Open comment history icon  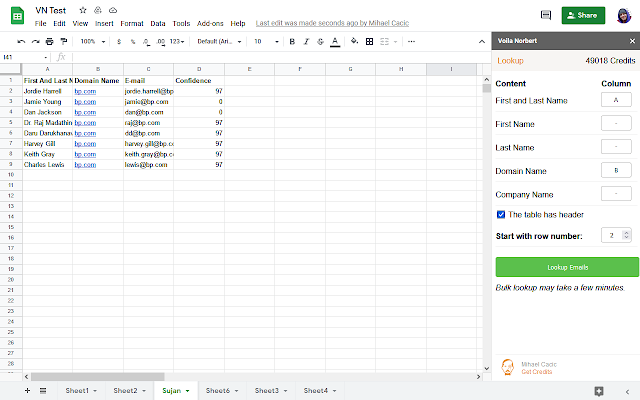point(546,16)
